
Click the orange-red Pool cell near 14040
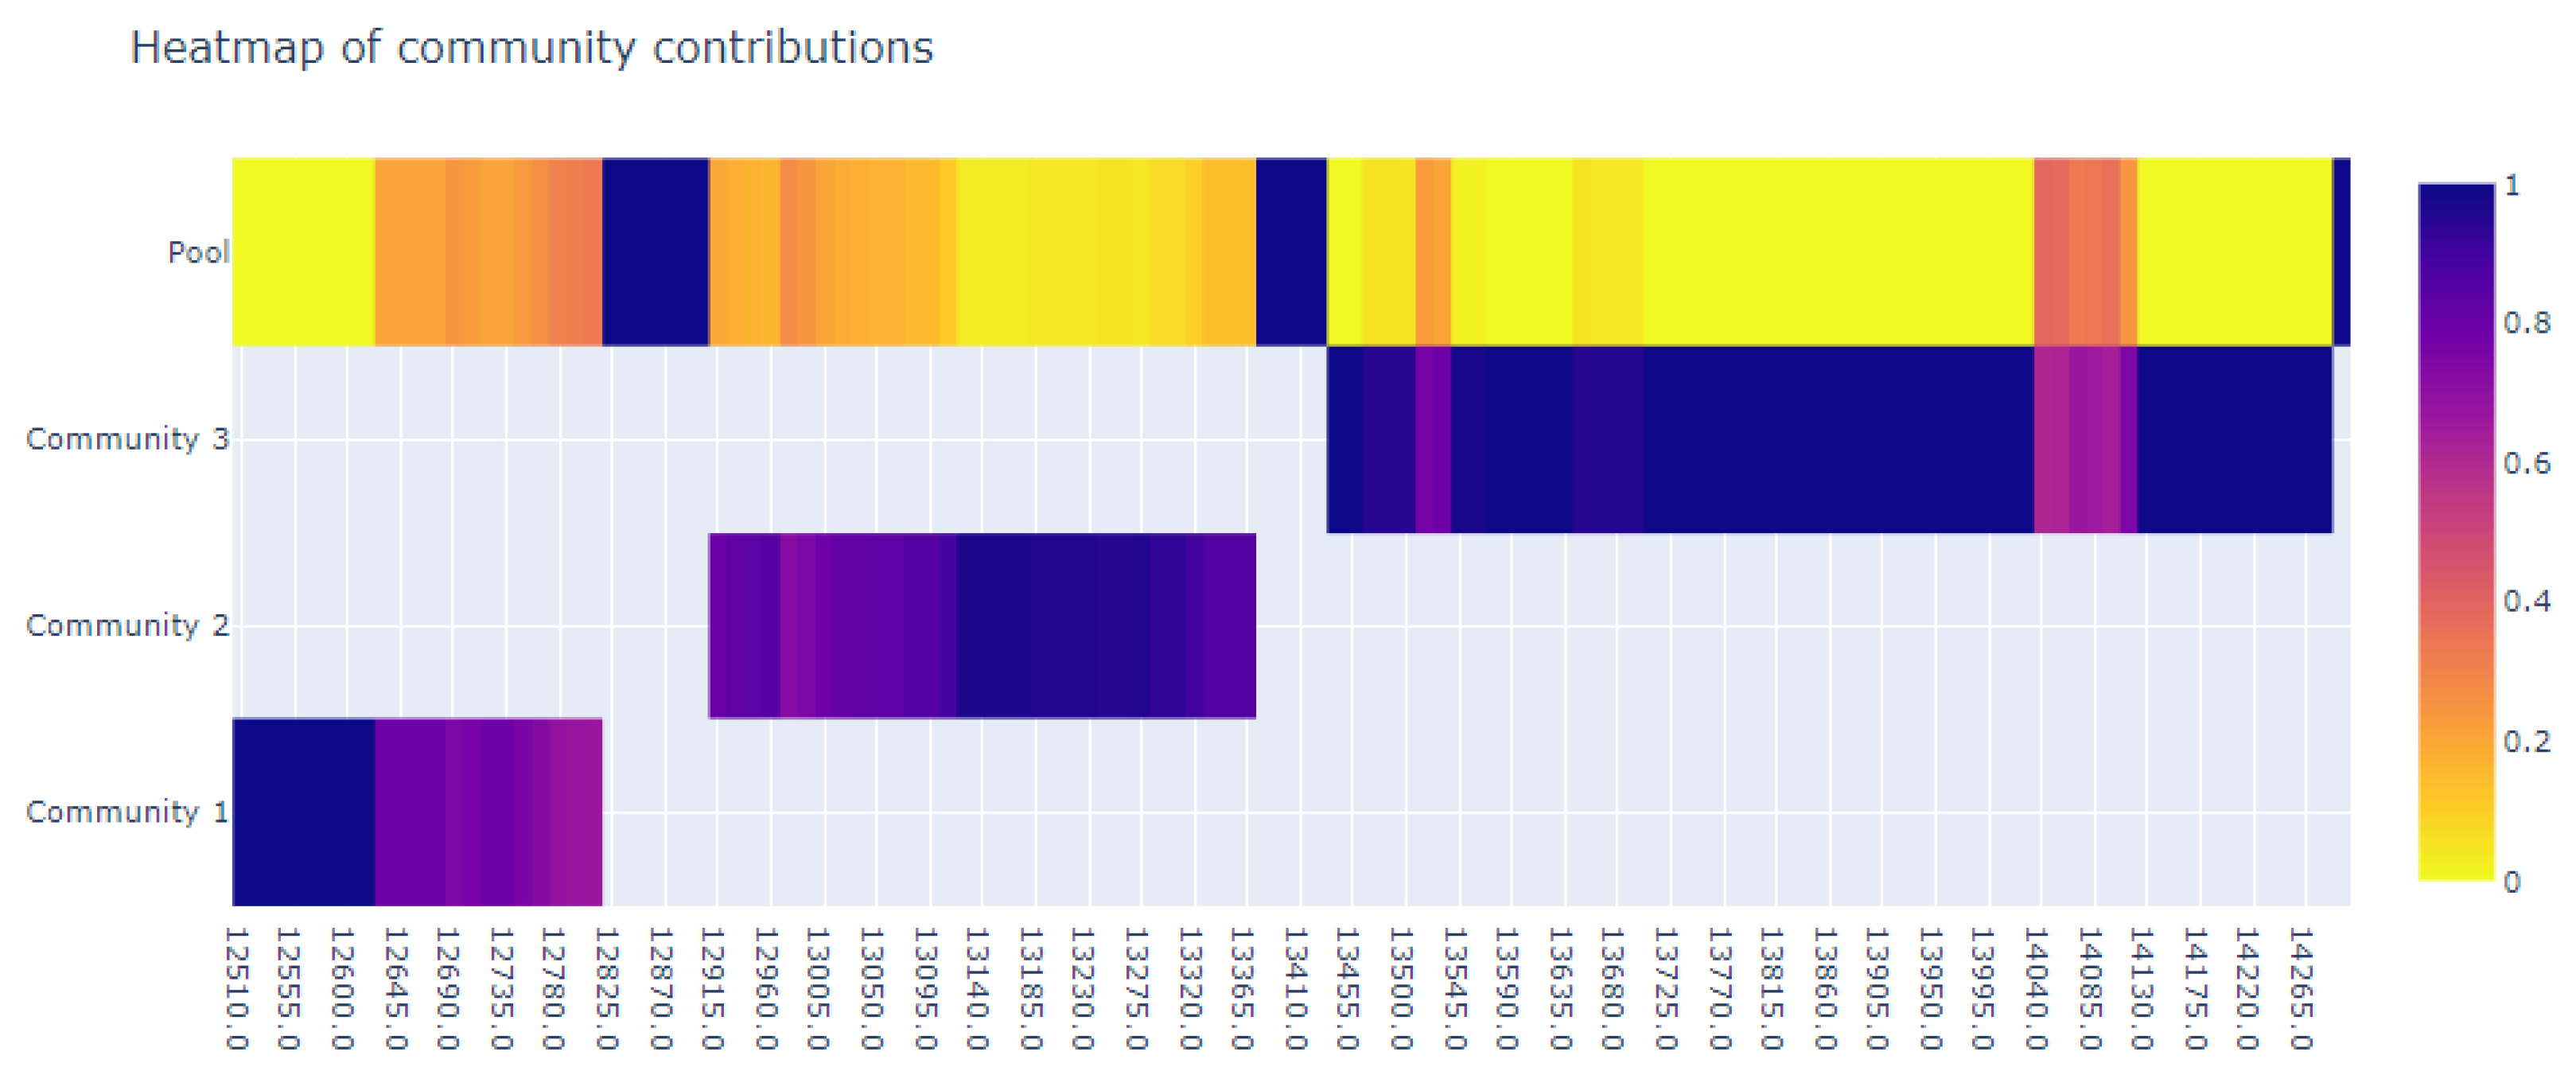pyautogui.click(x=2052, y=252)
